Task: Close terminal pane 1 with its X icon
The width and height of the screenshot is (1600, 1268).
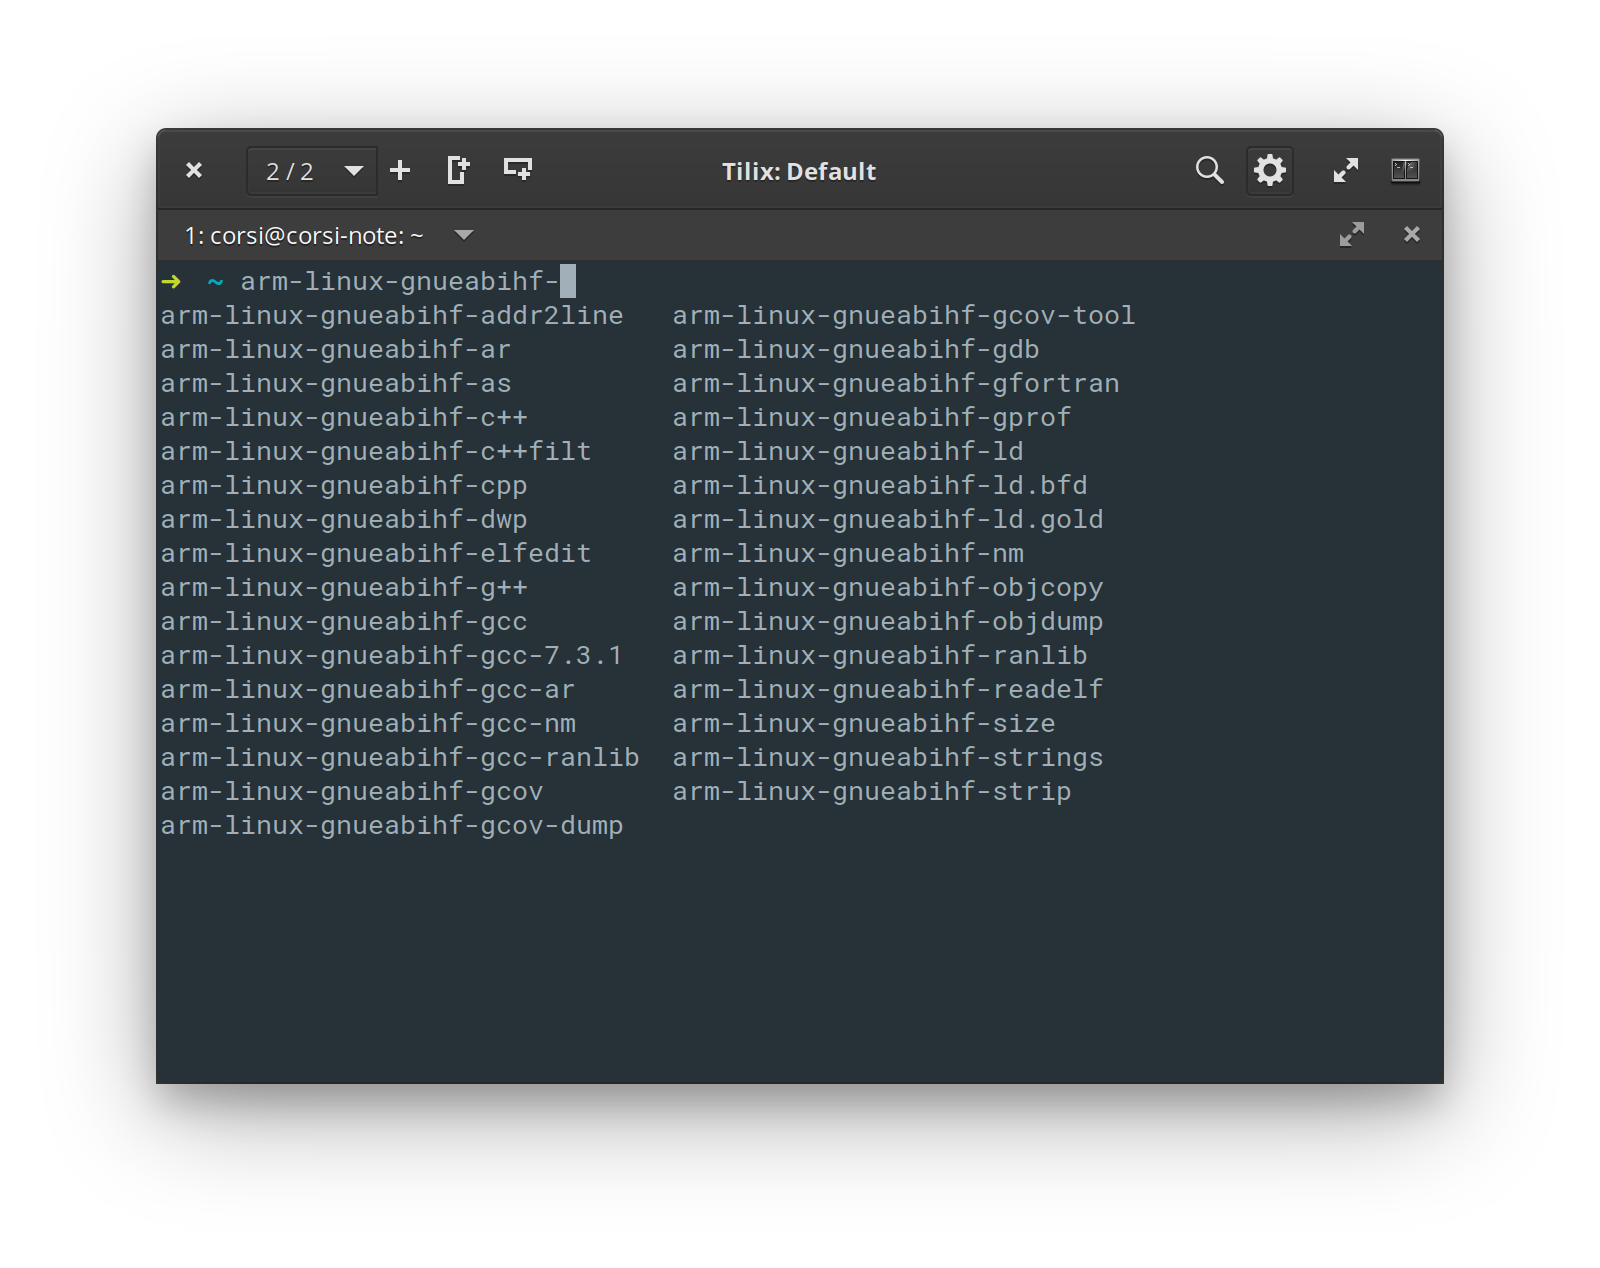Action: (x=1412, y=234)
